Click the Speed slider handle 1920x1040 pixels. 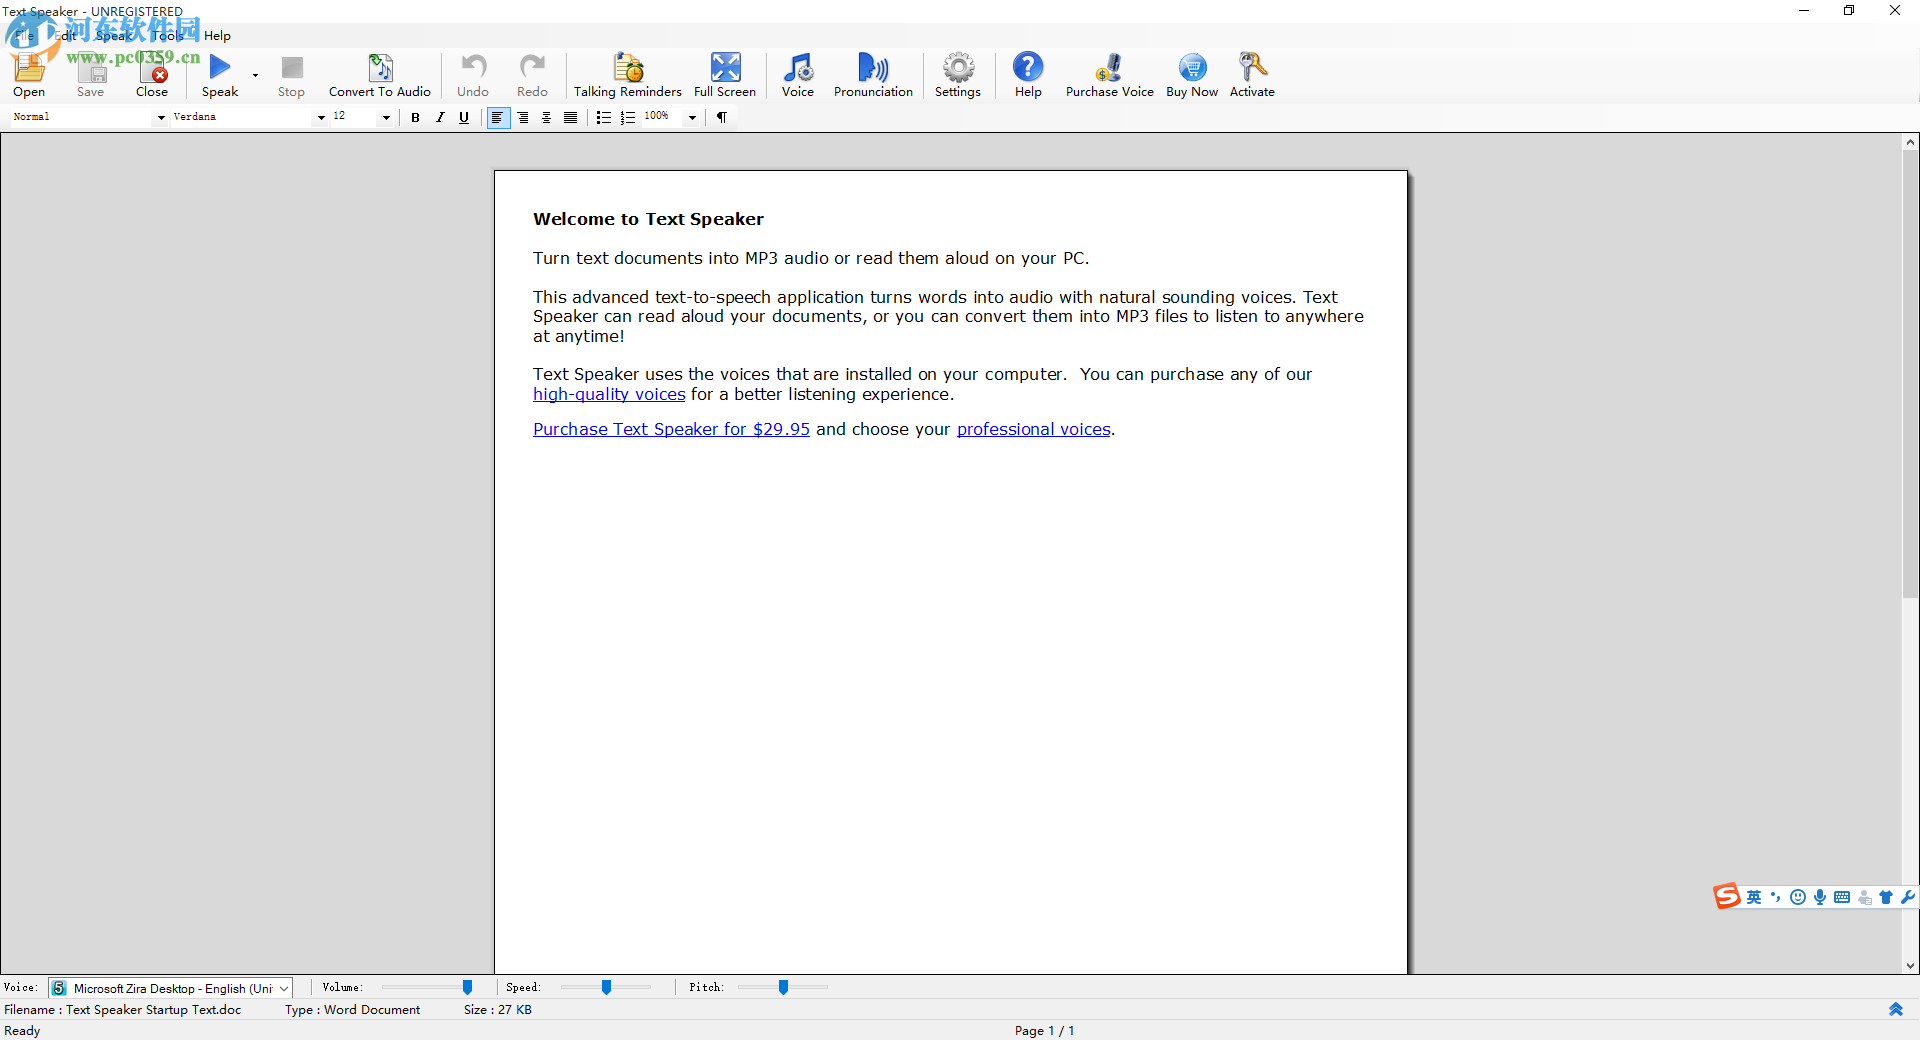pos(606,987)
